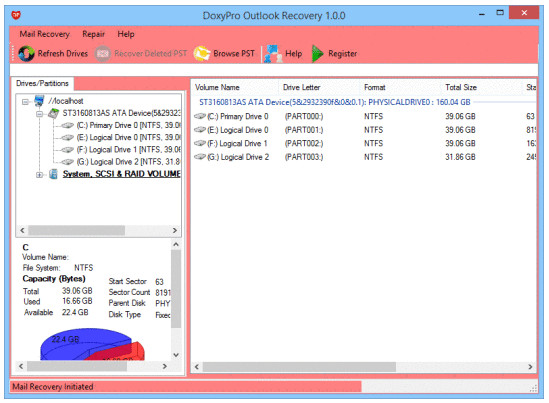Open the Mail Recovery menu
Image resolution: width=549 pixels, height=403 pixels.
click(x=44, y=34)
